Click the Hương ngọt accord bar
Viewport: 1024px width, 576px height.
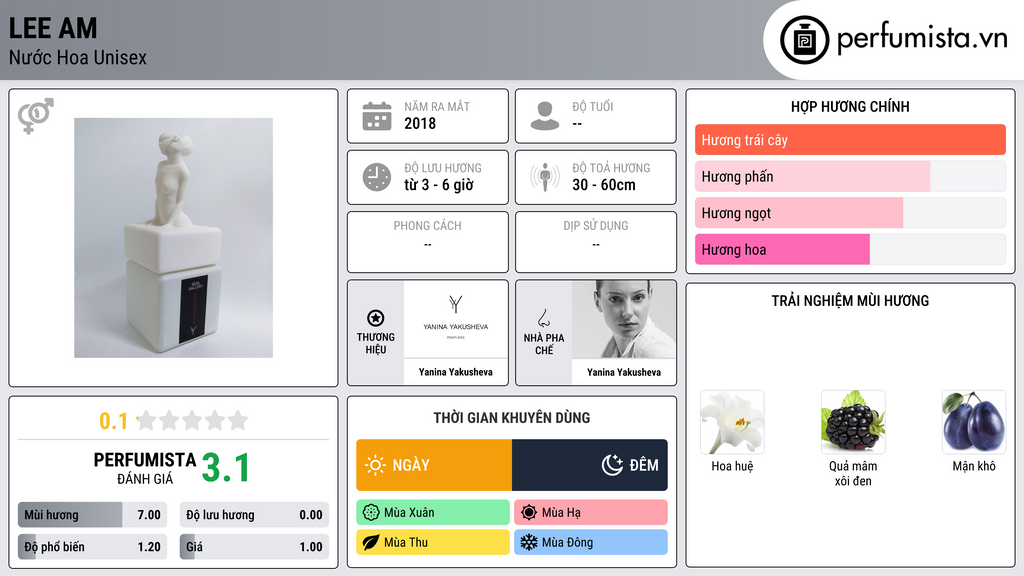(x=850, y=213)
